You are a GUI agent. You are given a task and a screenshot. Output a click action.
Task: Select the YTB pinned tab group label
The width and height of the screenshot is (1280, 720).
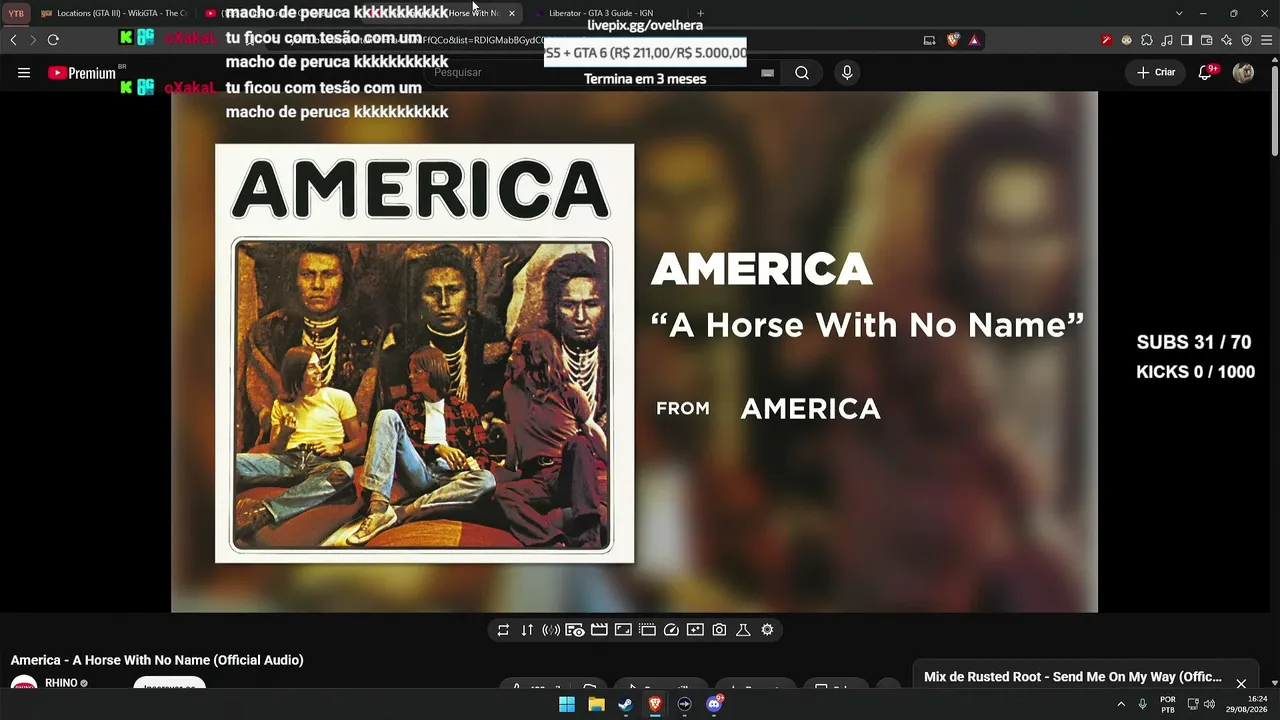pyautogui.click(x=16, y=13)
